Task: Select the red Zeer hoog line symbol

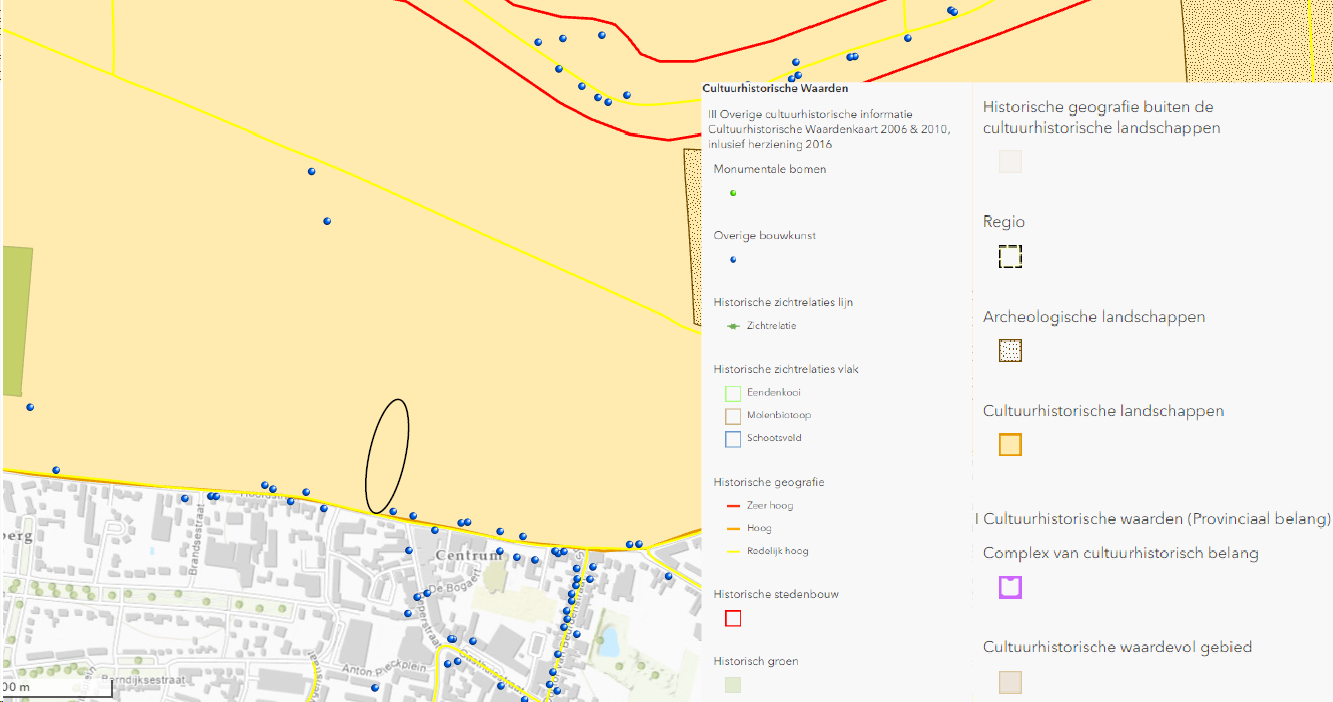Action: tap(733, 506)
